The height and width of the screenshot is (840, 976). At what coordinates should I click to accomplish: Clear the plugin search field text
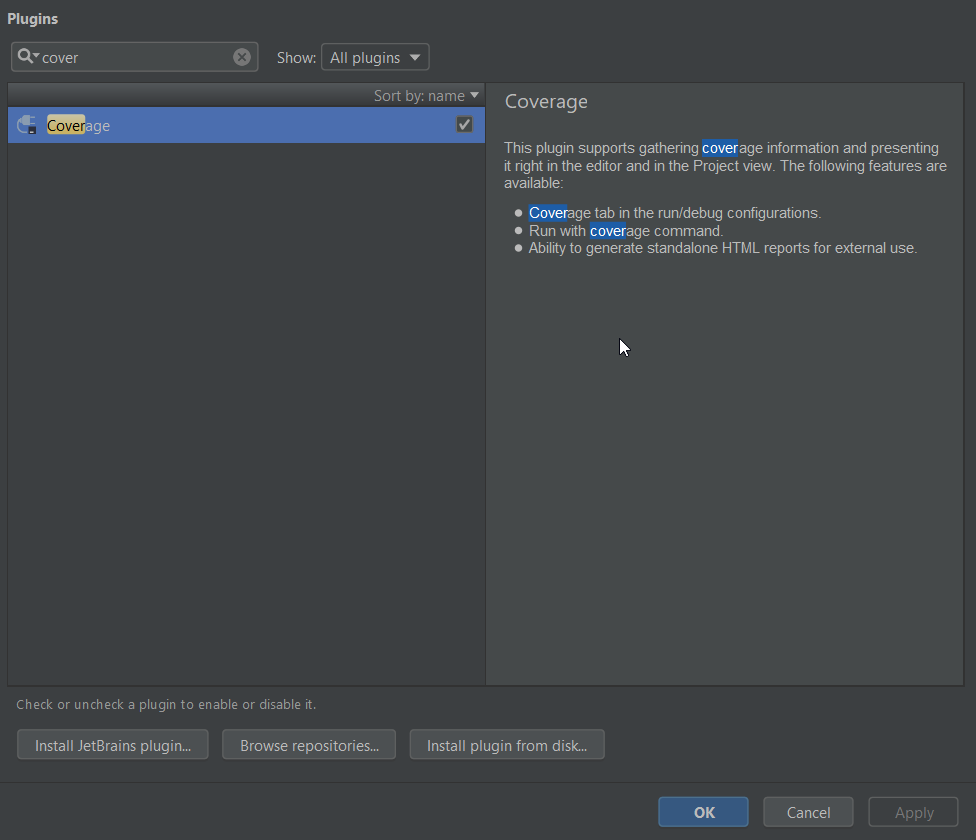242,57
